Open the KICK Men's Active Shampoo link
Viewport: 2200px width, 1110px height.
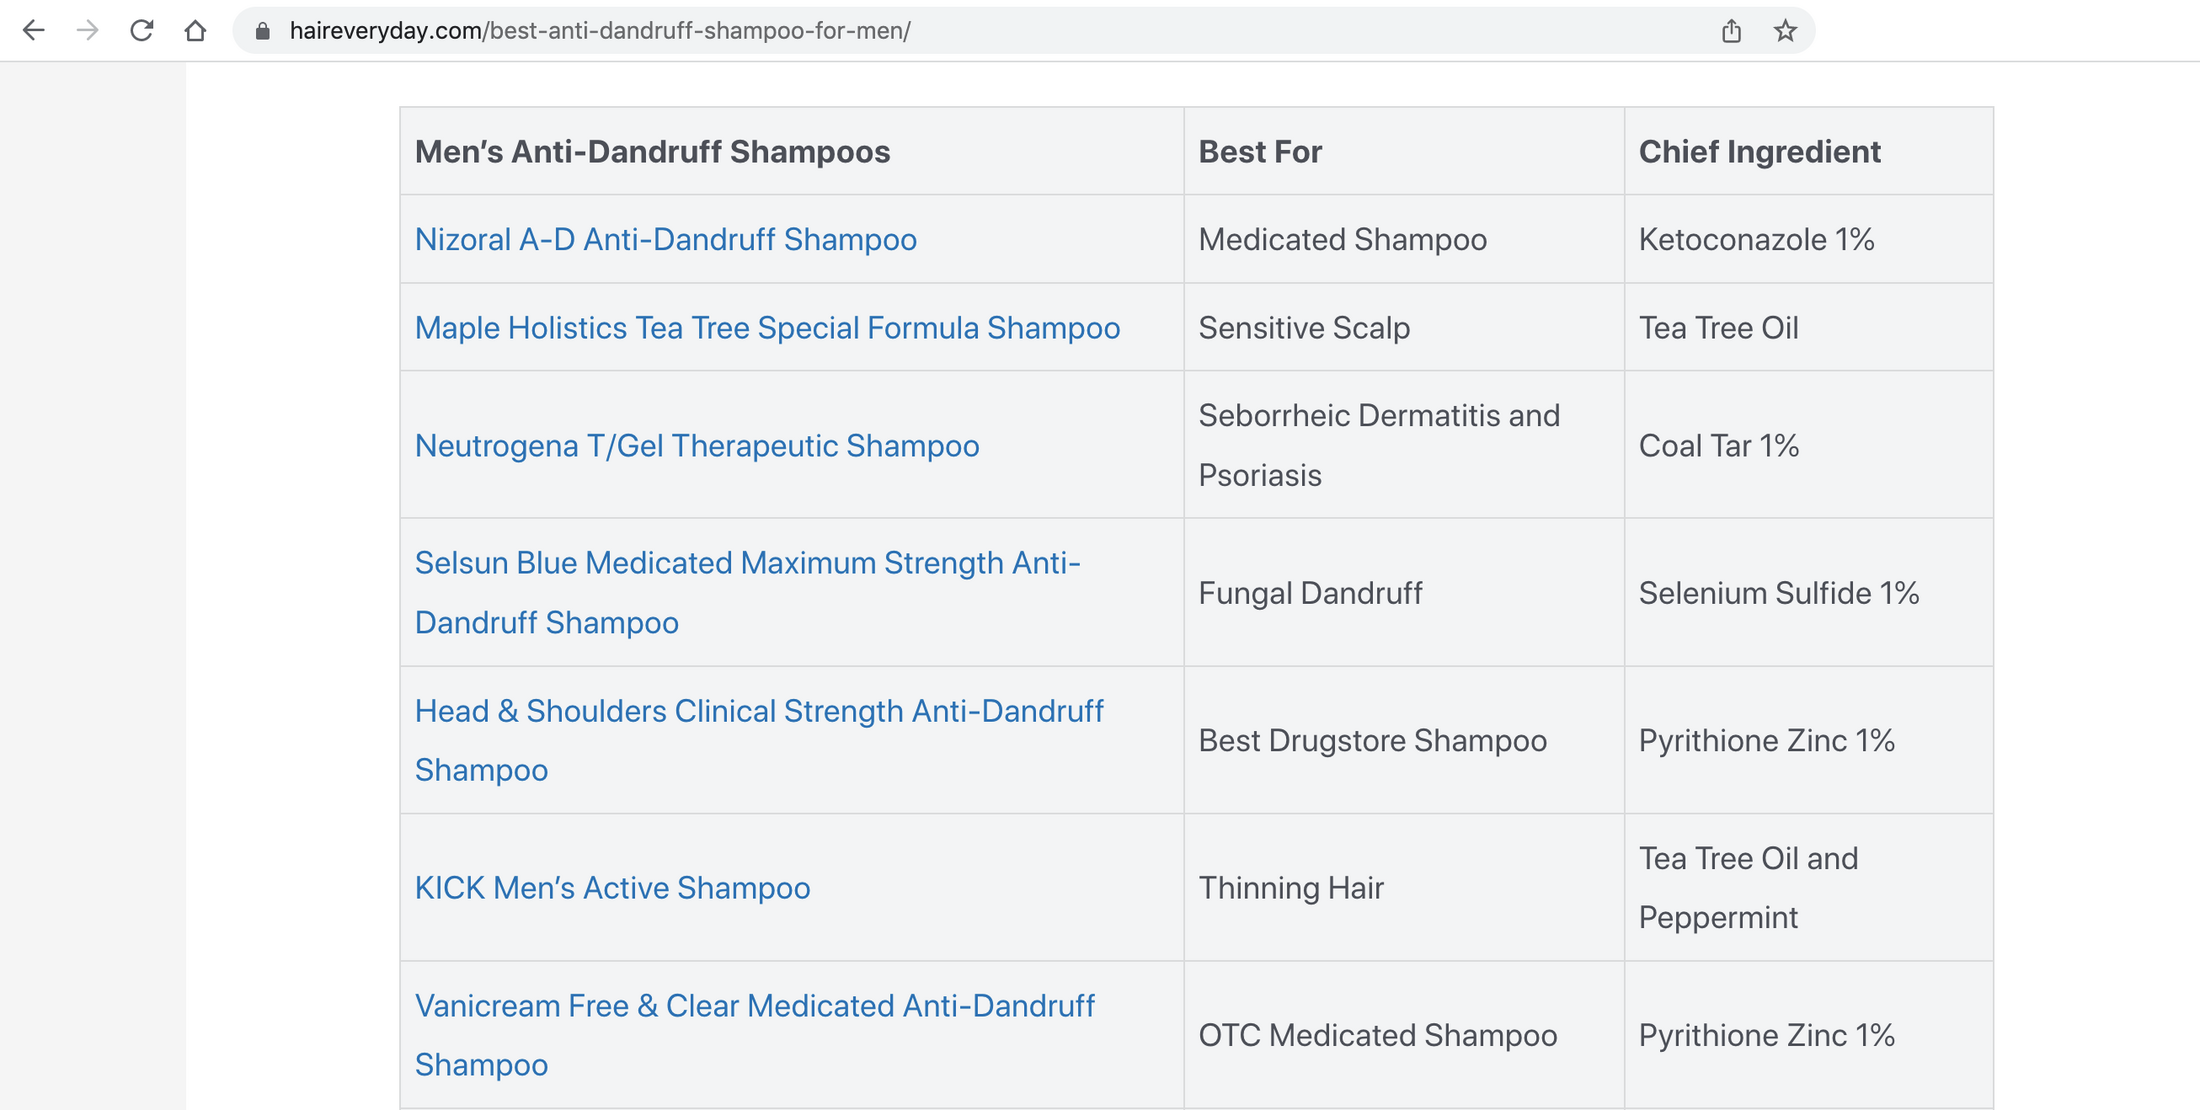(x=613, y=887)
